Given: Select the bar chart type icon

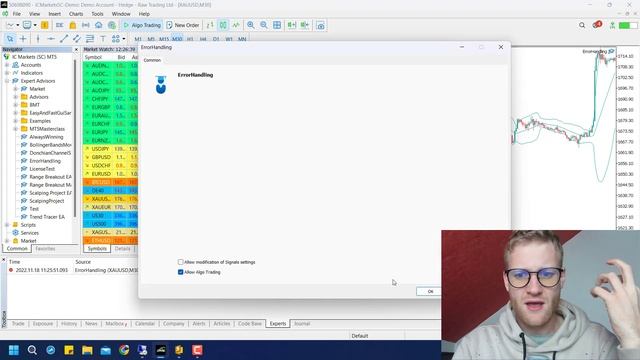Looking at the screenshot, I should click(x=210, y=25).
